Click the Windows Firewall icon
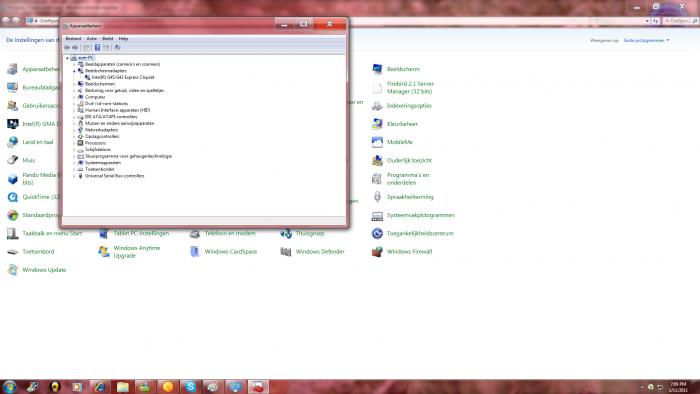Viewport: 700px width, 394px height. (377, 252)
